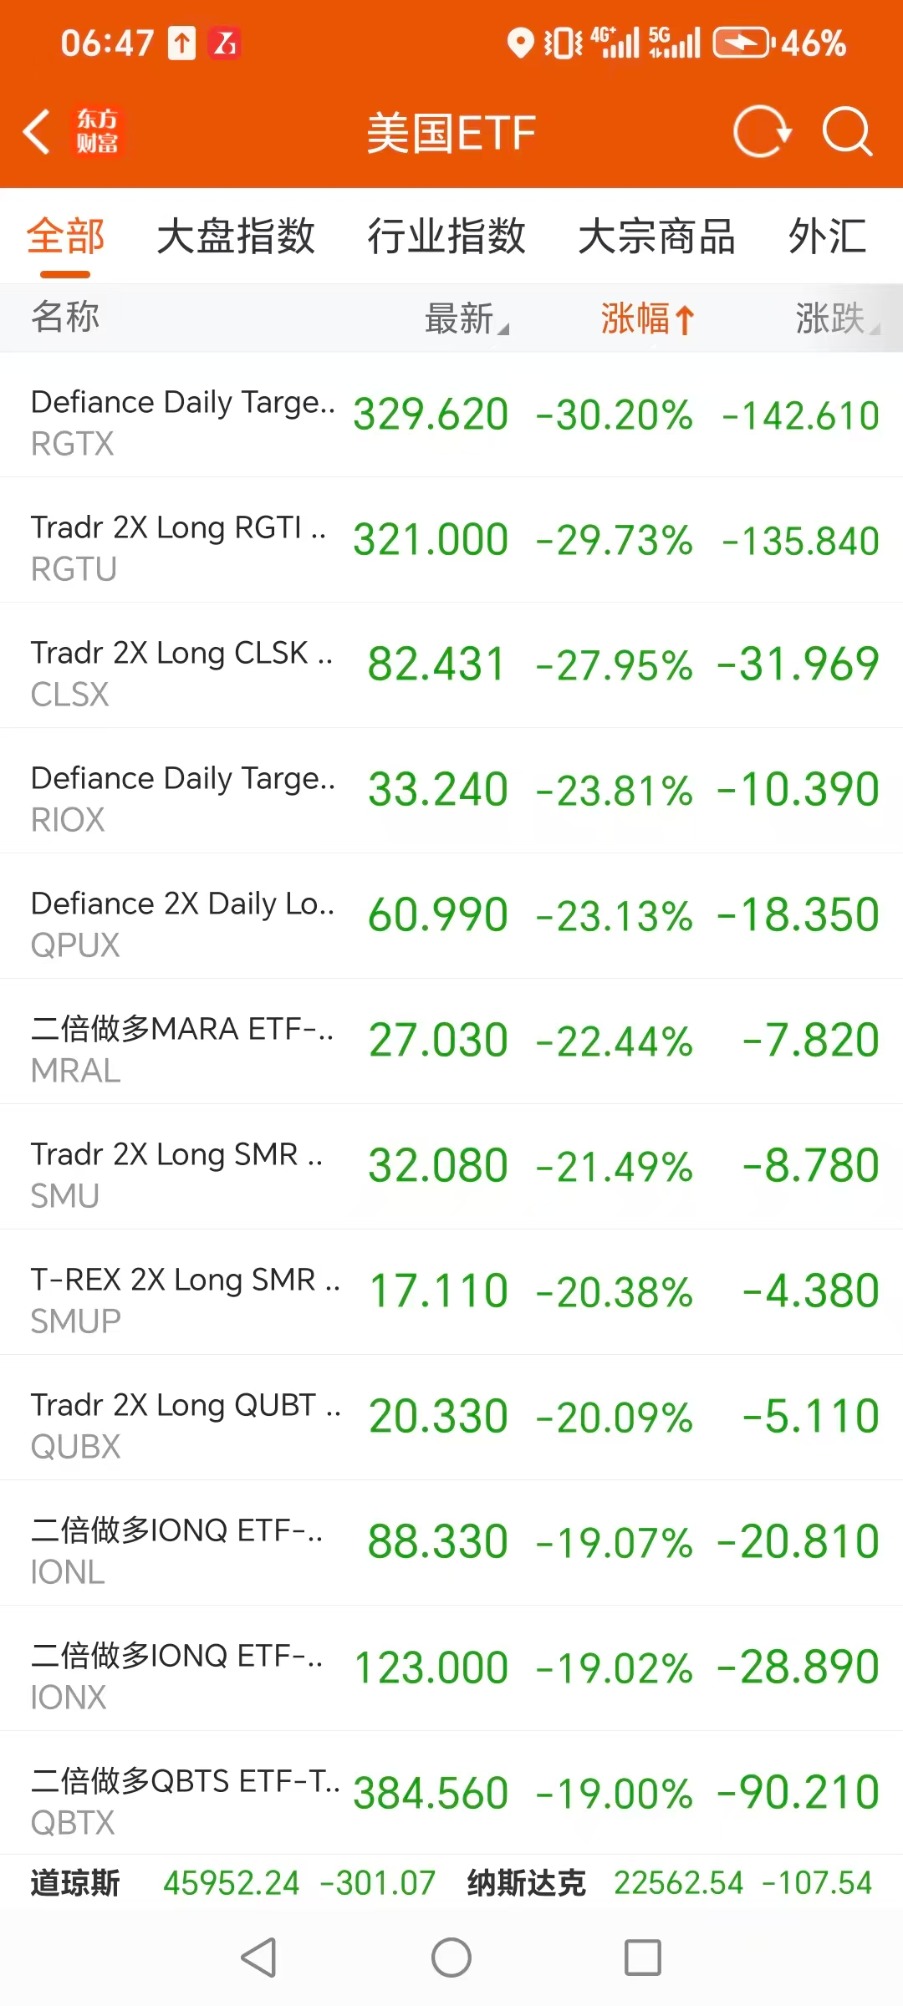Open the 外汇 tab
This screenshot has width=903, height=2006.
(x=827, y=237)
